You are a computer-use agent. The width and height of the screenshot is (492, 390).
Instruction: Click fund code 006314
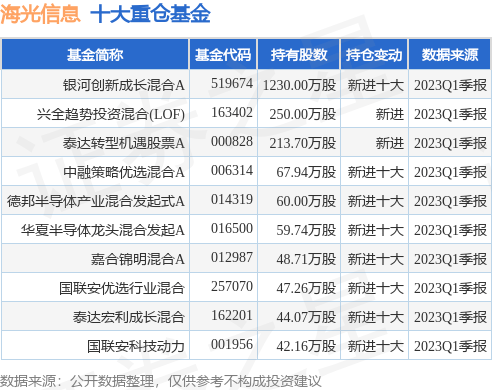pos(232,171)
